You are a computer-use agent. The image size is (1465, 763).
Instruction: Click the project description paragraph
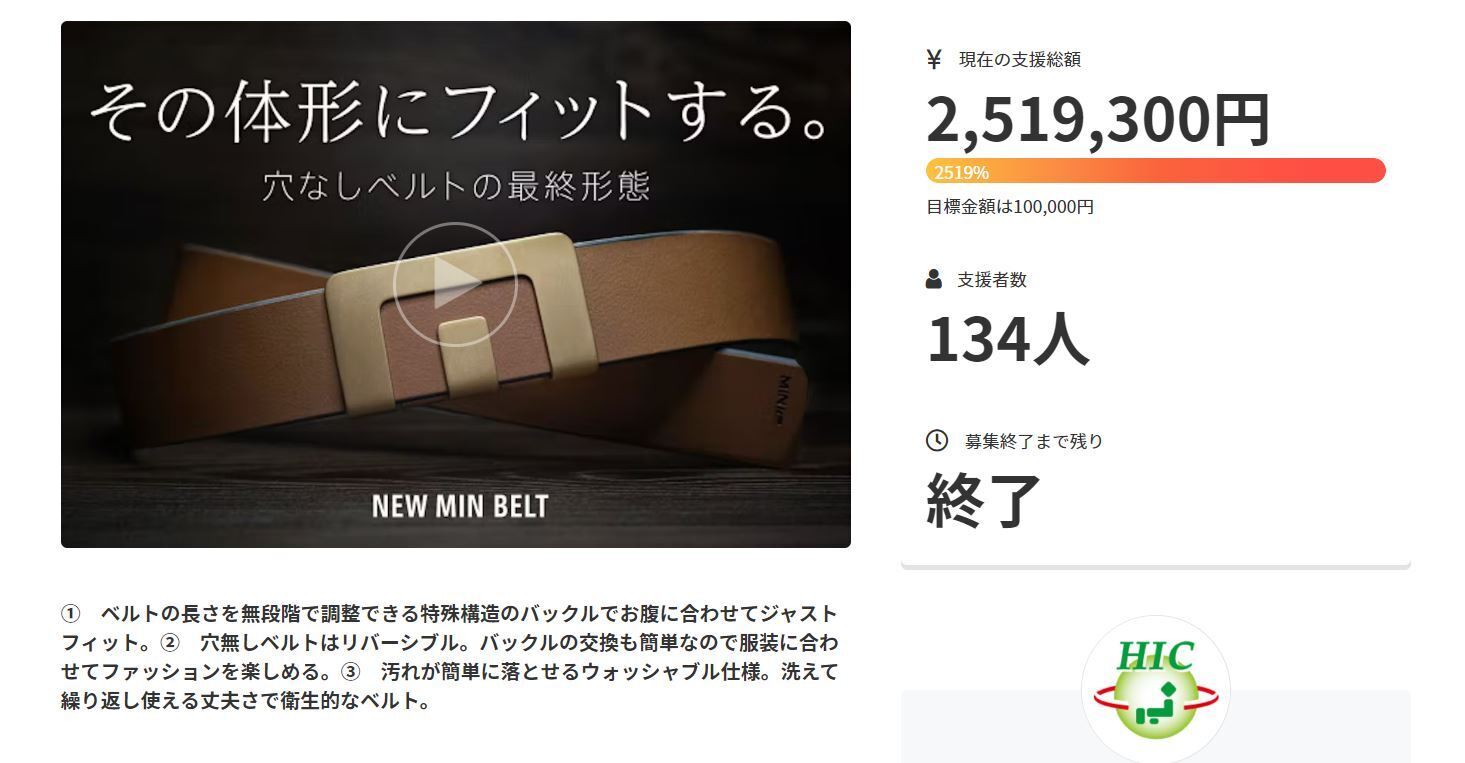pyautogui.click(x=450, y=656)
